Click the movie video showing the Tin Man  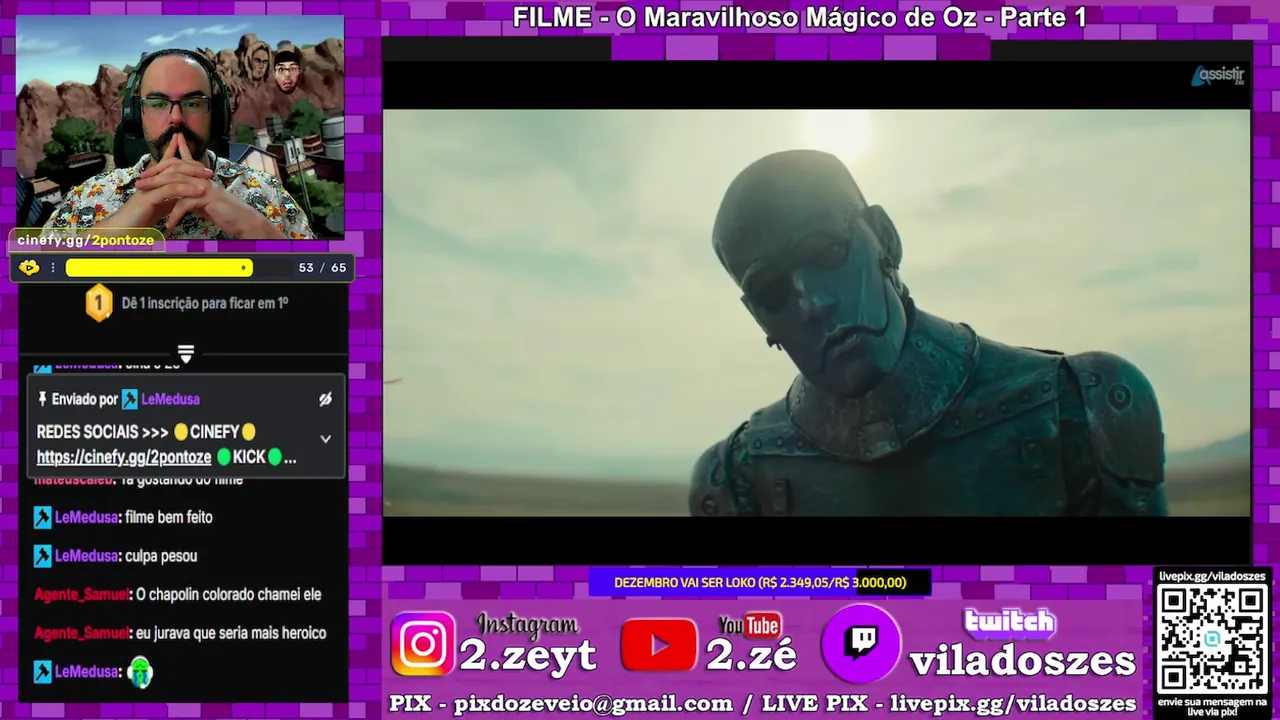(x=816, y=313)
